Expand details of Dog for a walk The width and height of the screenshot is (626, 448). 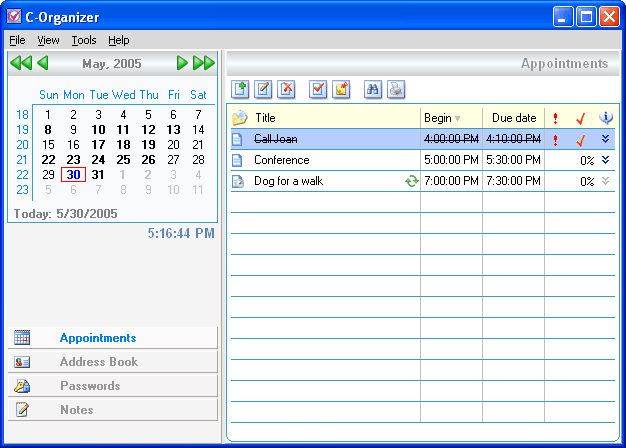[x=605, y=181]
